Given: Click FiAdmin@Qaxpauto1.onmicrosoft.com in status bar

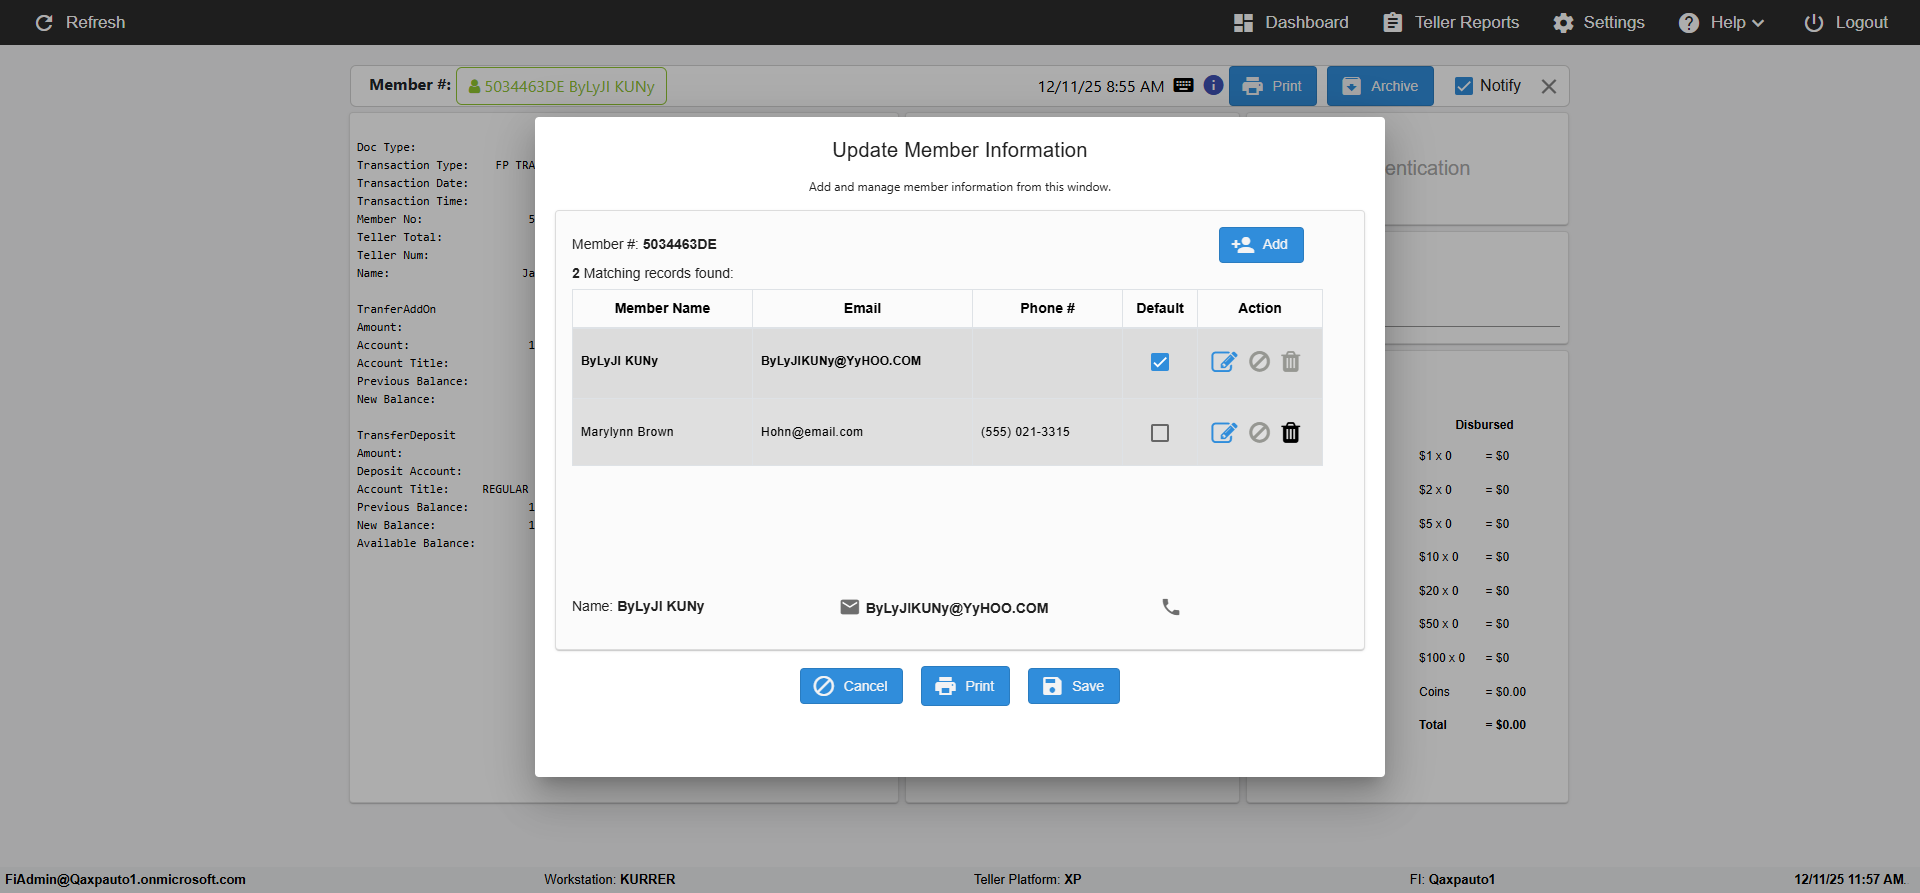Looking at the screenshot, I should [125, 880].
